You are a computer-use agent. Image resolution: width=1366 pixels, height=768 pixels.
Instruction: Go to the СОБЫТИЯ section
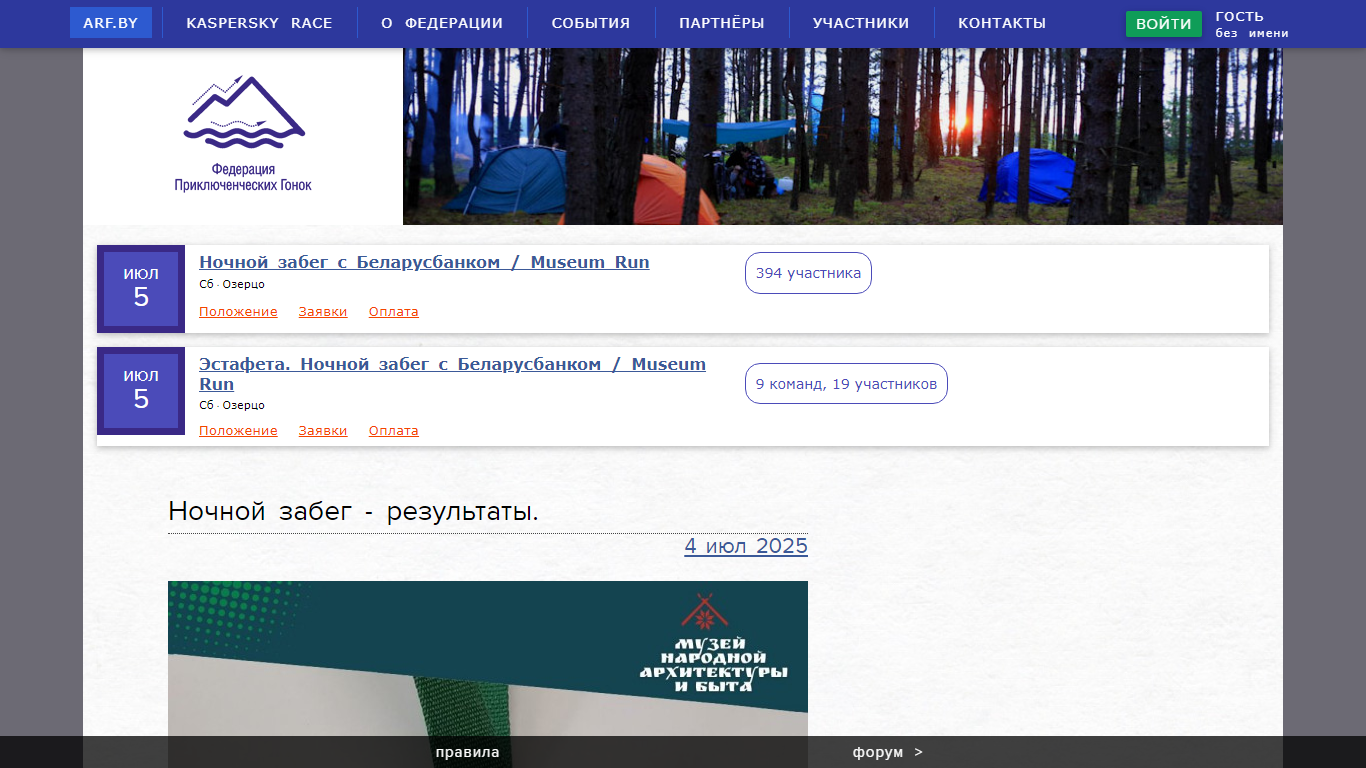[x=591, y=23]
